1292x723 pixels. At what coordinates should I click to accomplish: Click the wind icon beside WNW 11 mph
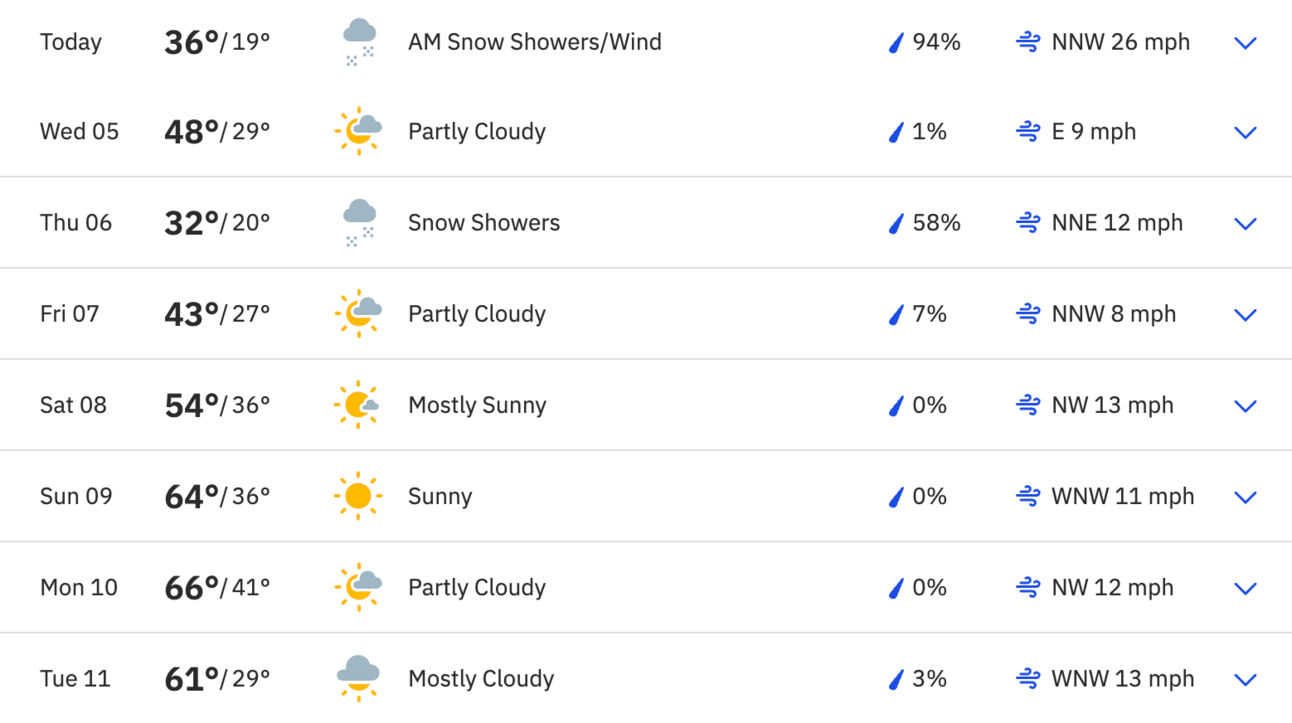pyautogui.click(x=1028, y=496)
